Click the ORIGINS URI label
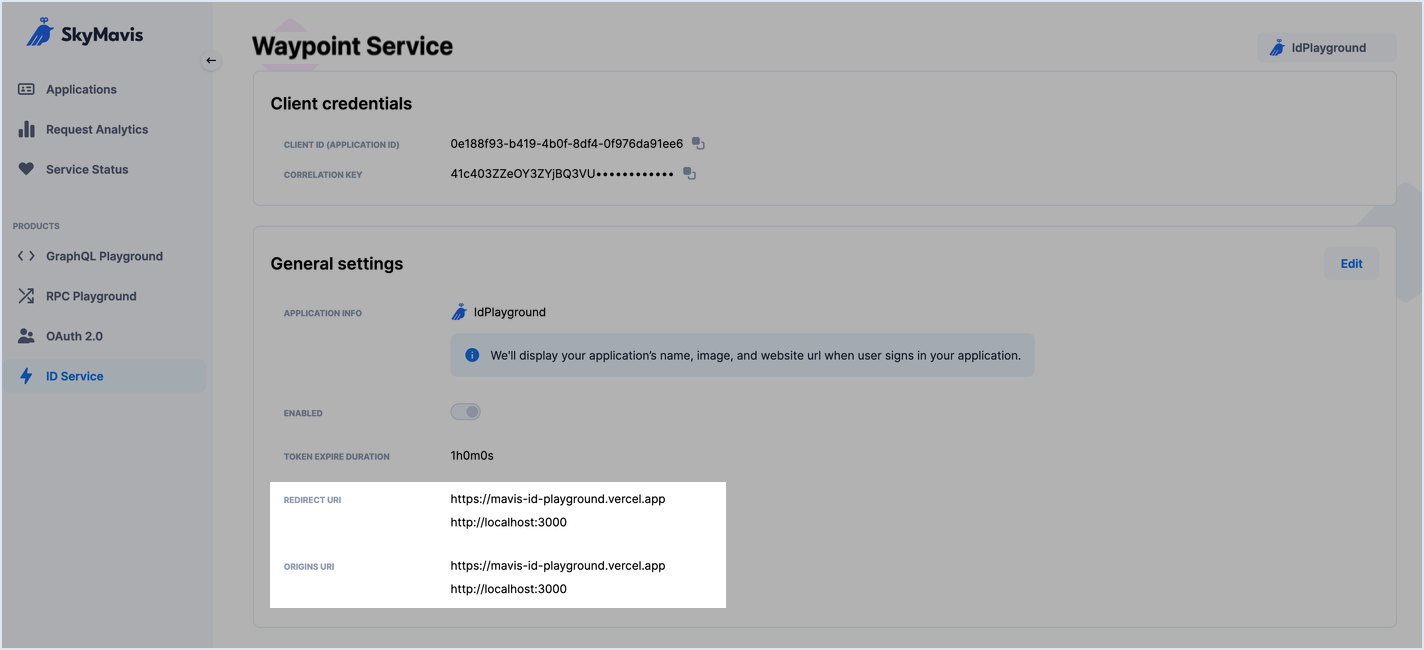1424x650 pixels. [309, 567]
